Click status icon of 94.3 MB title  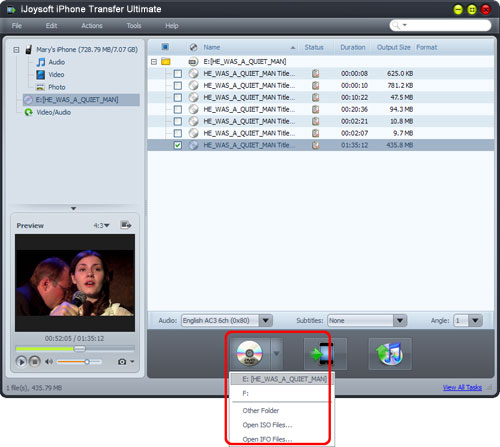(315, 109)
